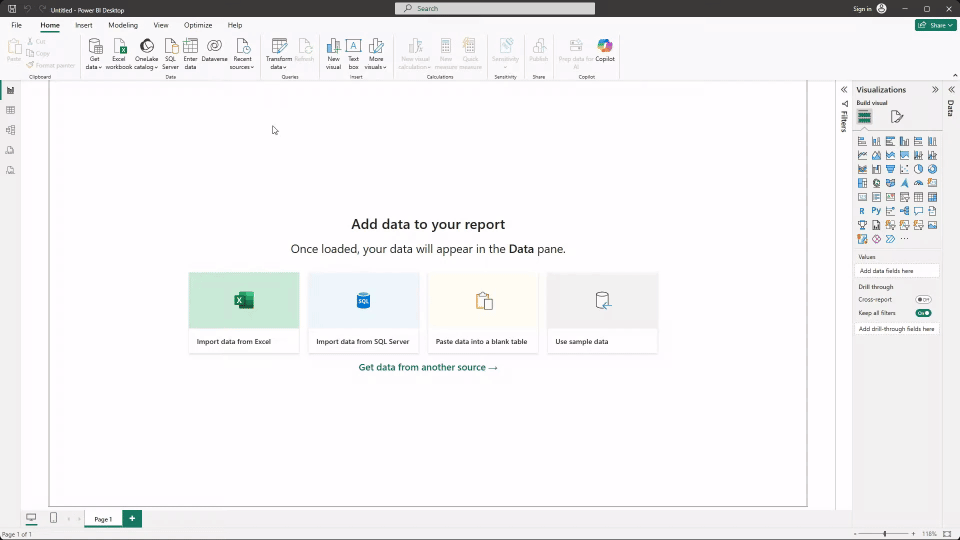960x540 pixels.
Task: Open OneLake catalog dropdown
Action: pyautogui.click(x=146, y=54)
